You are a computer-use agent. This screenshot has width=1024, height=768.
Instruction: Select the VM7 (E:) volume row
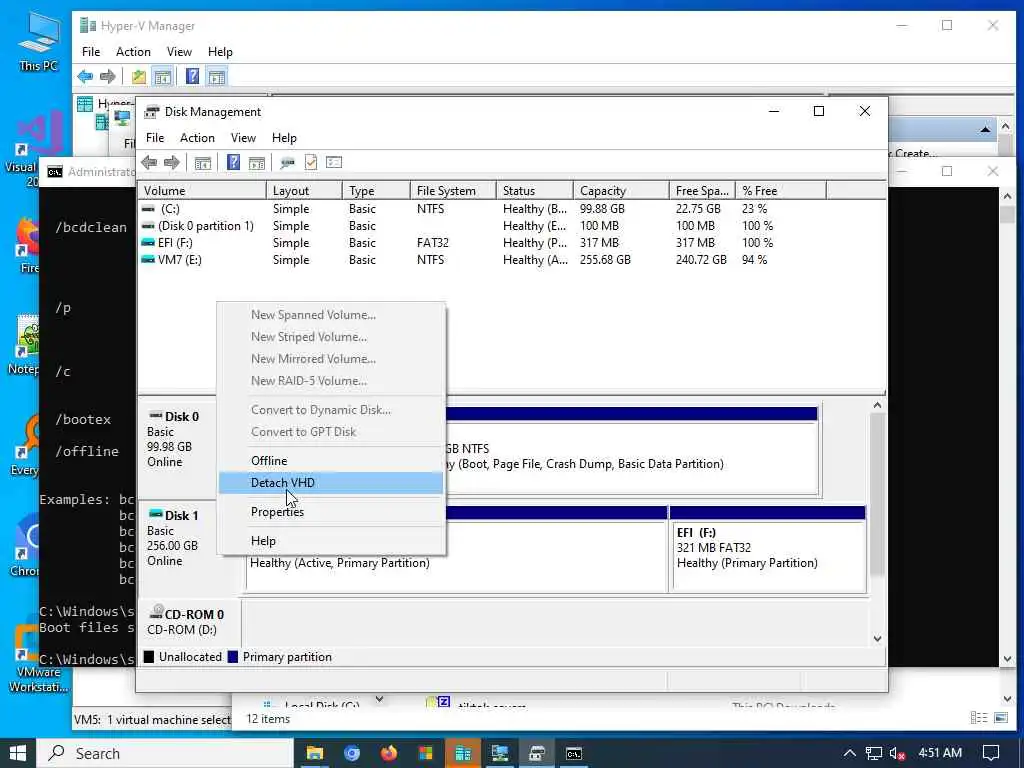coord(512,260)
